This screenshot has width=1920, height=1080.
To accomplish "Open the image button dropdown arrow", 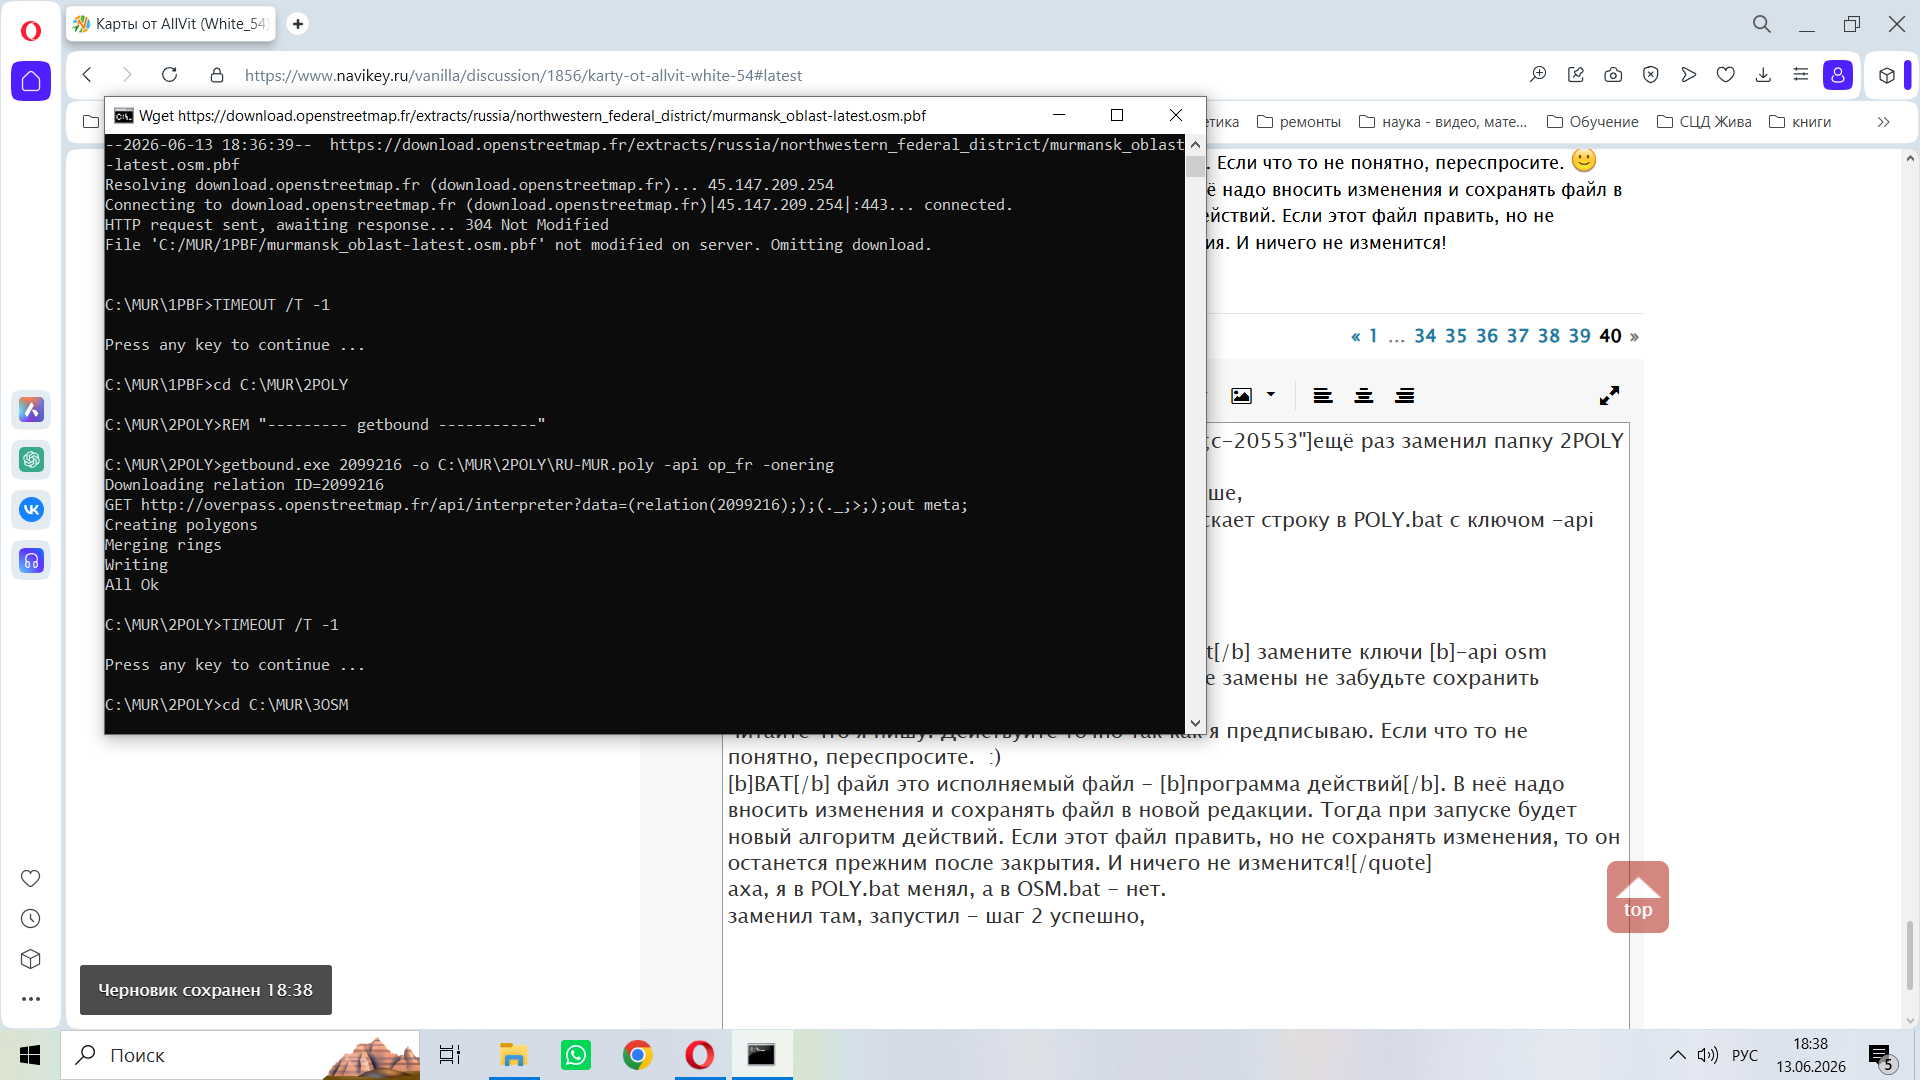I will coord(1271,395).
